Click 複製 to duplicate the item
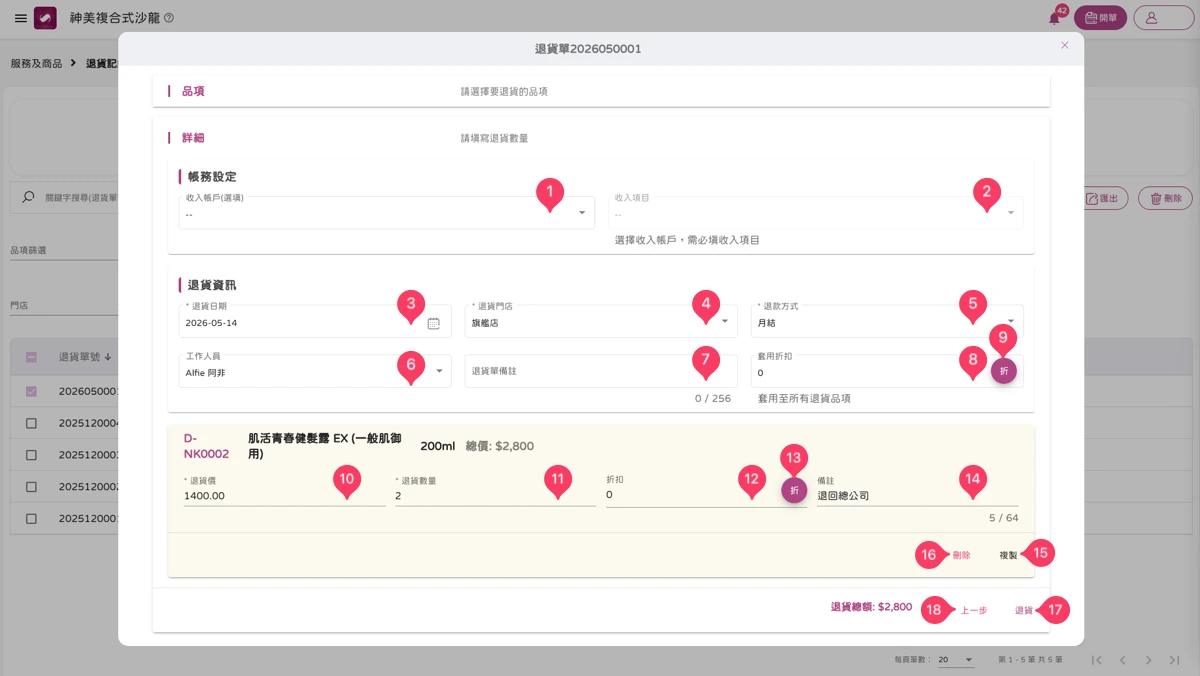This screenshot has height=676, width=1200. coord(1008,555)
